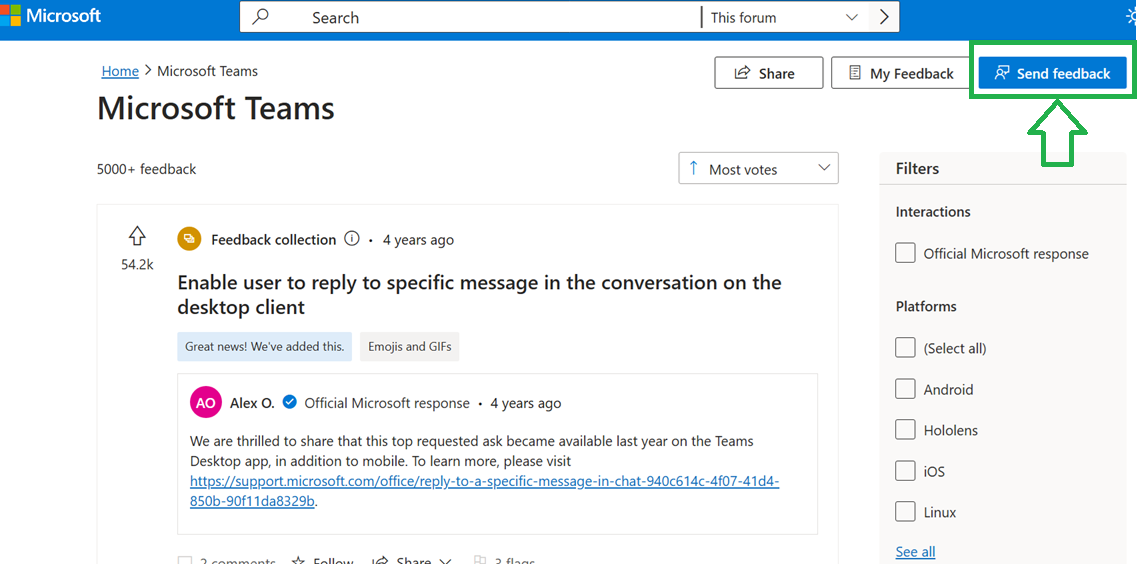Open the This forum scope dropdown
The width and height of the screenshot is (1147, 567).
coord(784,17)
